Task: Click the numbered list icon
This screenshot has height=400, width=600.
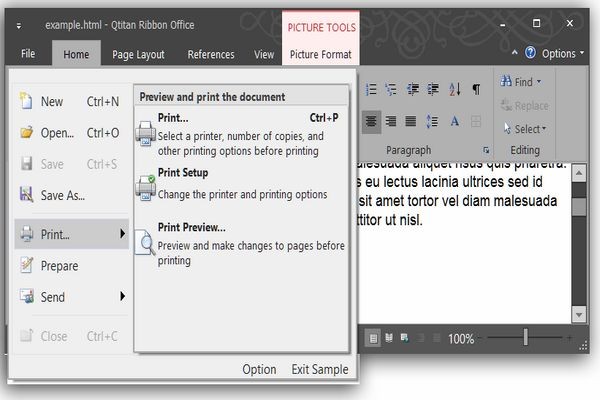Action: pyautogui.click(x=370, y=89)
